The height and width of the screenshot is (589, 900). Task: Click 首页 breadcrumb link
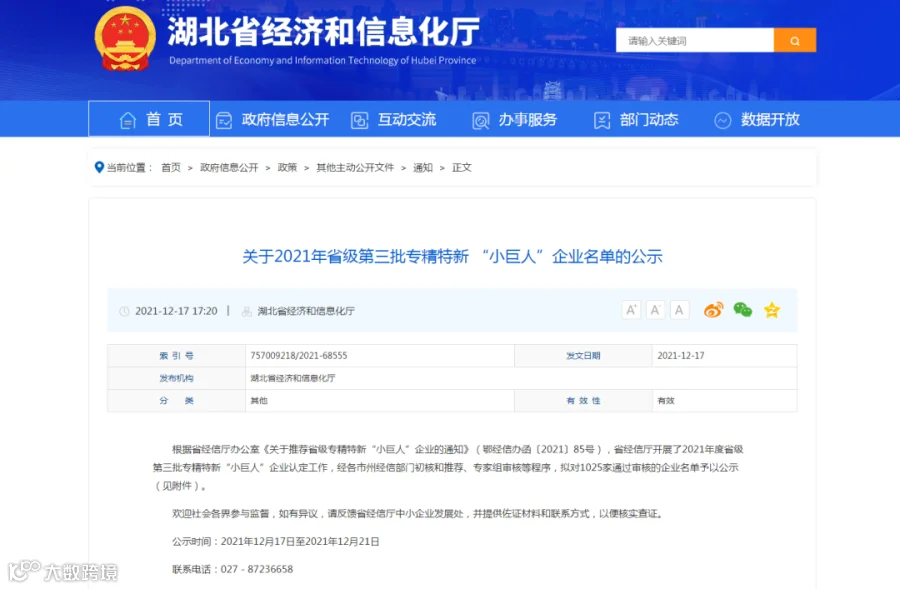point(170,168)
